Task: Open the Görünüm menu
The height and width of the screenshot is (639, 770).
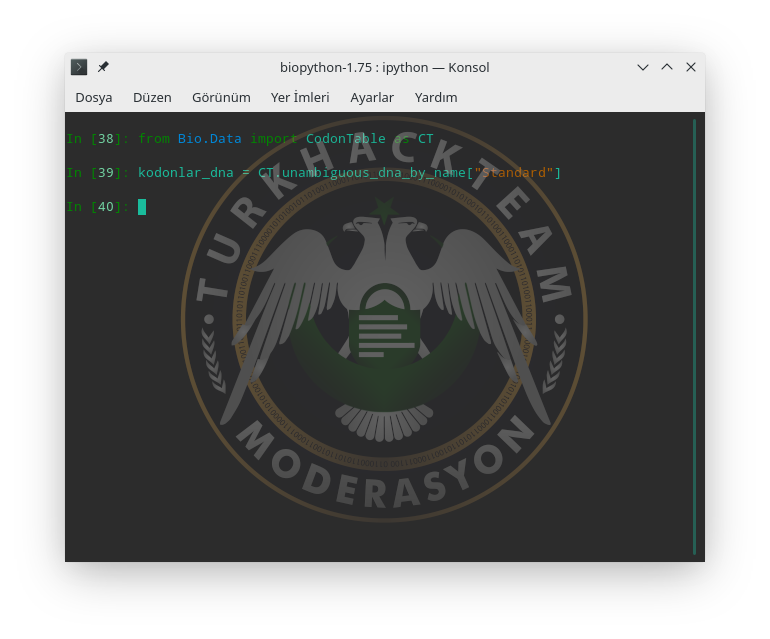Action: [x=221, y=97]
